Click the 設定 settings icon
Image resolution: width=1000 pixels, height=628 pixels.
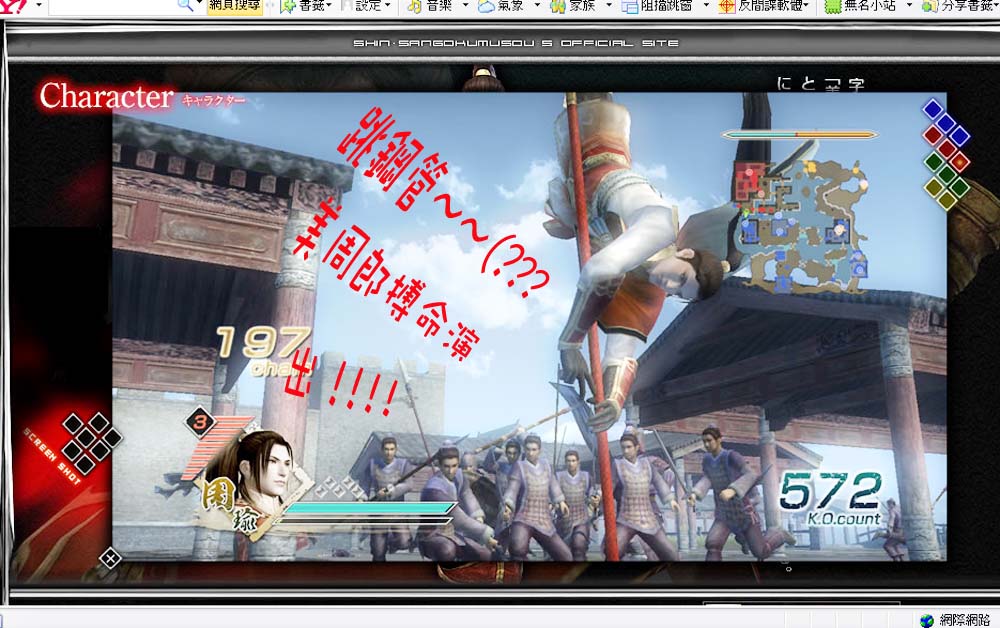(x=347, y=5)
